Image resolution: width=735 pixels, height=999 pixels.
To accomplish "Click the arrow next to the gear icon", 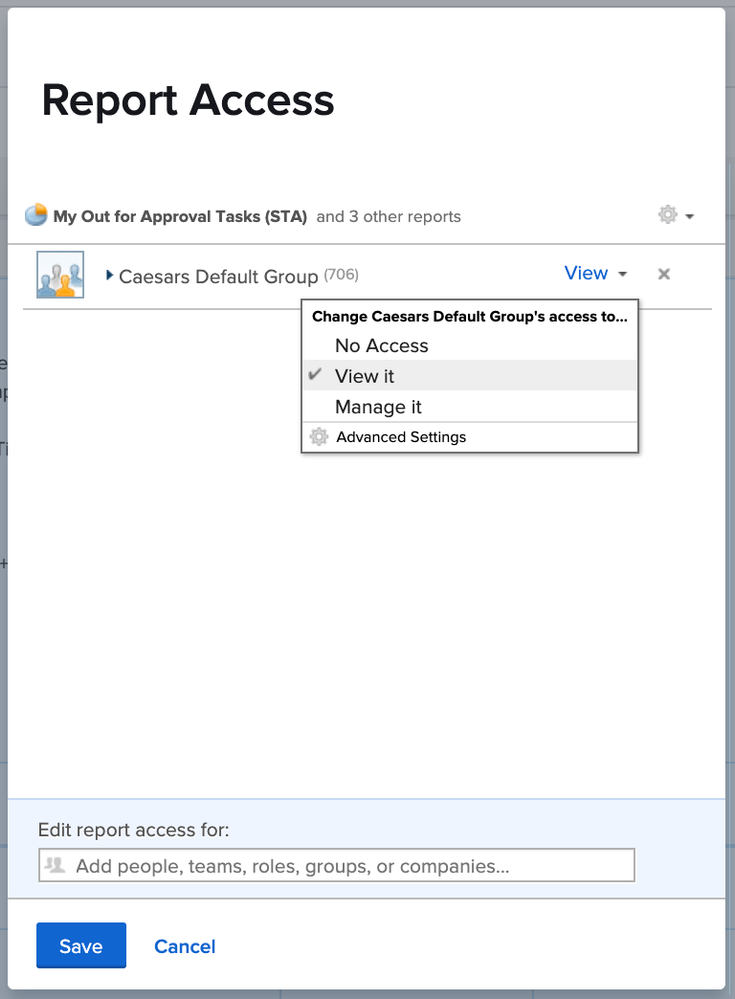I will pyautogui.click(x=690, y=216).
